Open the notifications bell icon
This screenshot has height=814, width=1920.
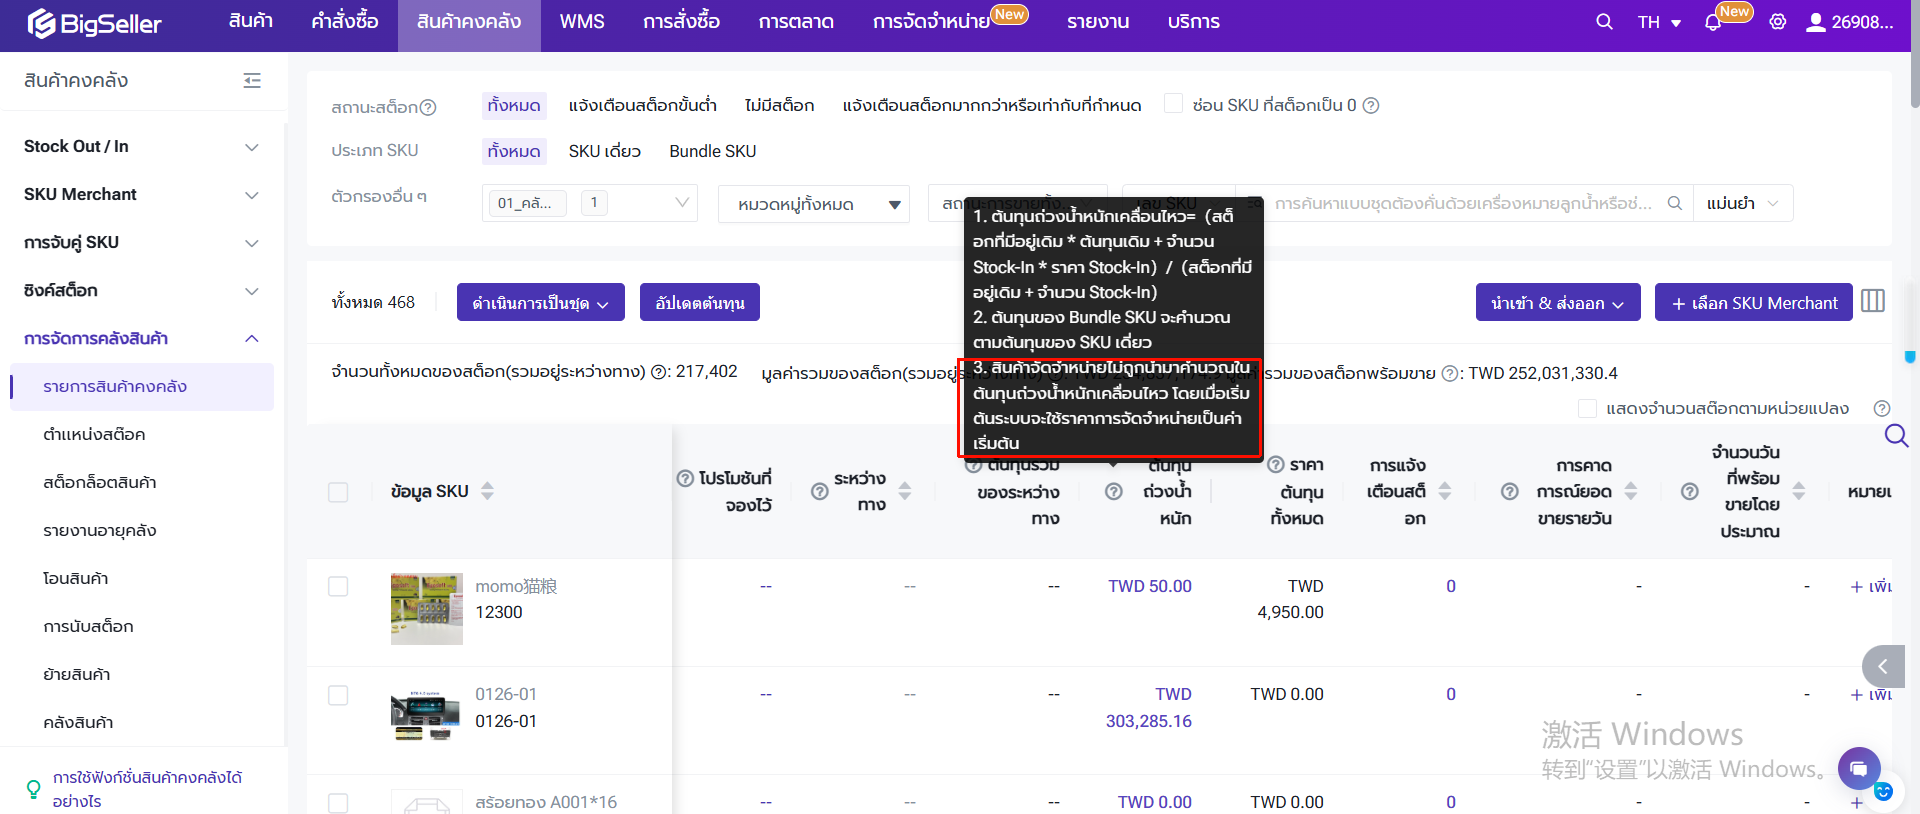point(1713,23)
